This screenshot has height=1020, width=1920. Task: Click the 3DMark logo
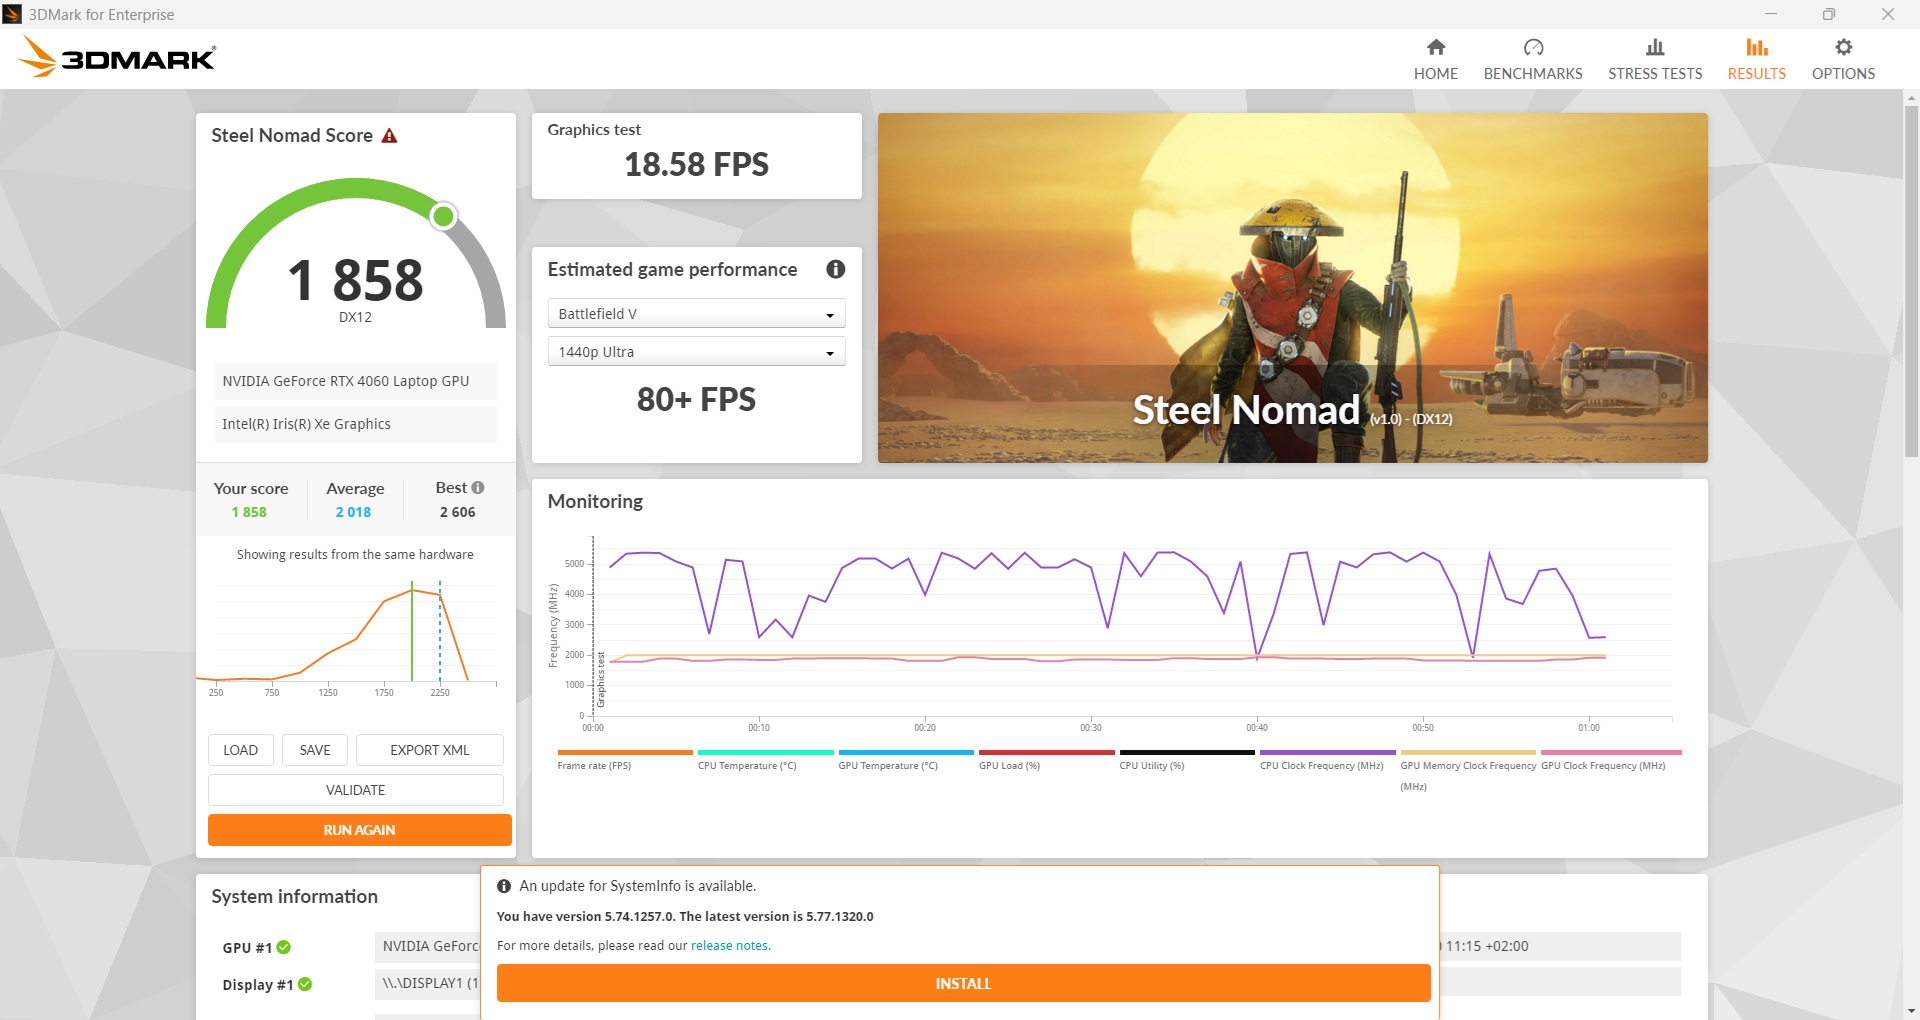point(117,58)
